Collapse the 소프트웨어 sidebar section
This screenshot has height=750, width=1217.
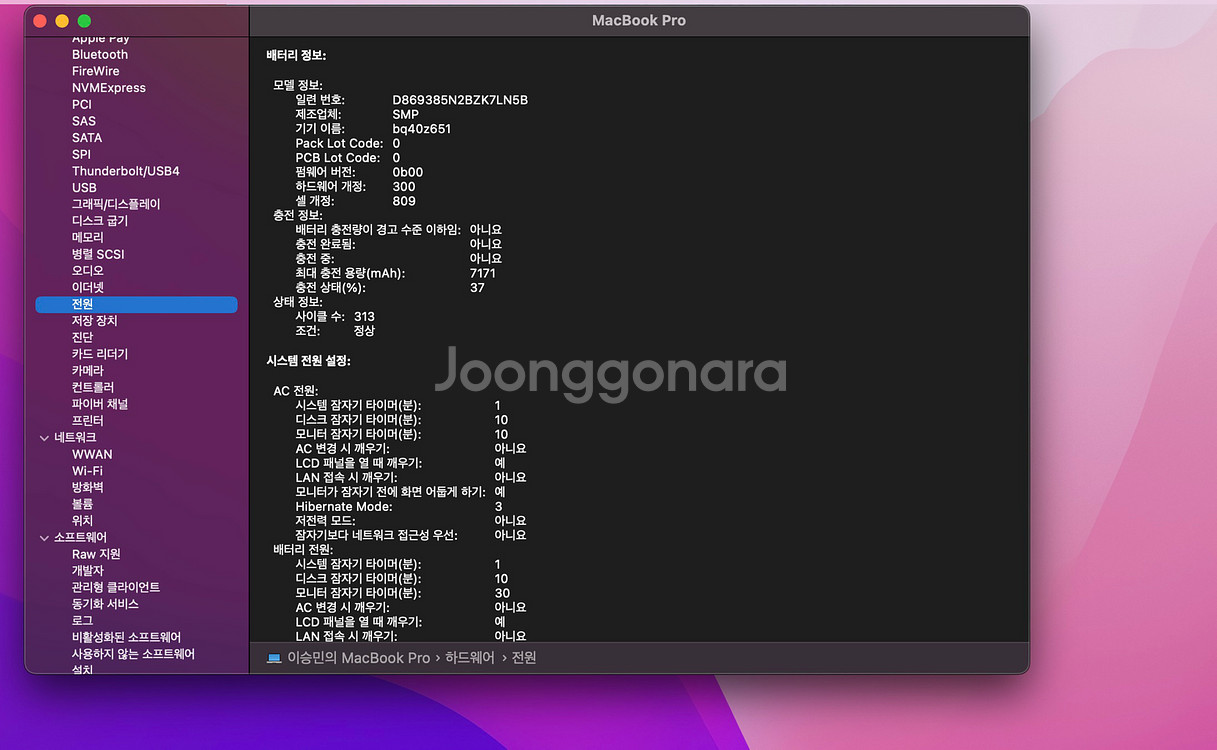tap(44, 538)
